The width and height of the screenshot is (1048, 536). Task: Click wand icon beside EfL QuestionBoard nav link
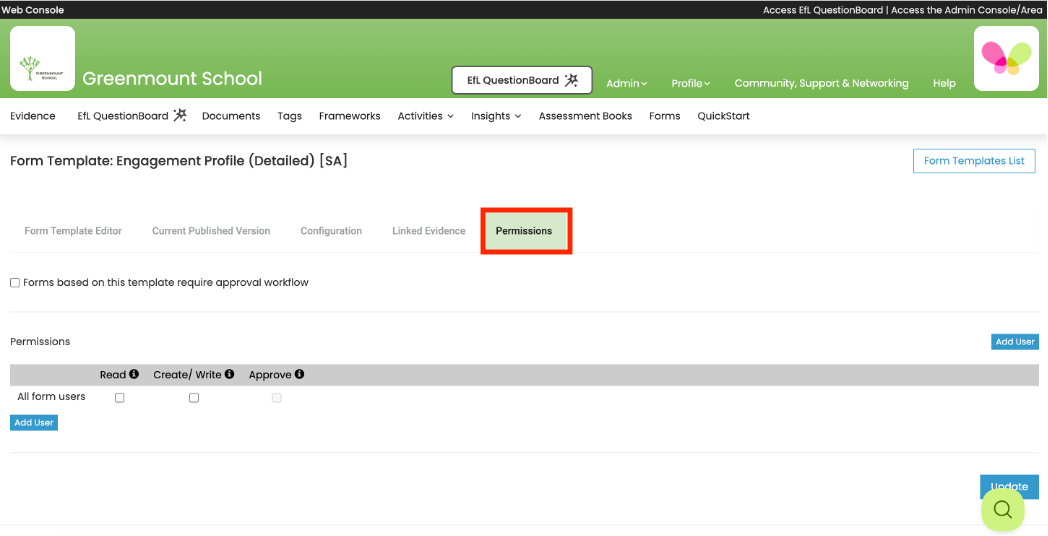180,115
